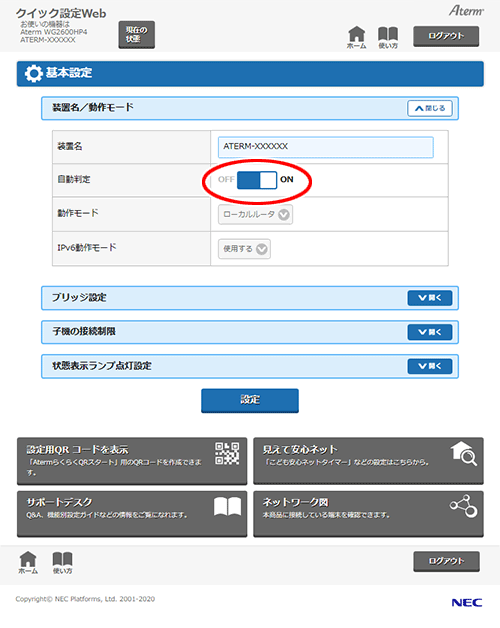Click the bottom ログアウト button
The width and height of the screenshot is (500, 628).
point(446,562)
